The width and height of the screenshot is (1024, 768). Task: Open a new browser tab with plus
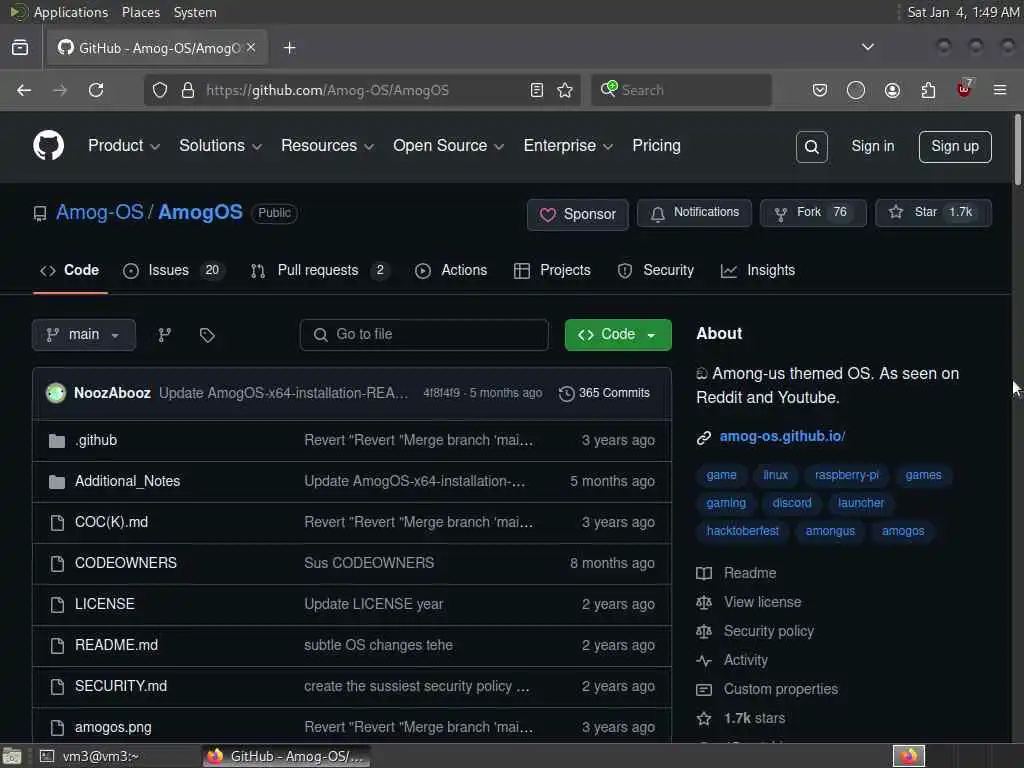click(289, 48)
